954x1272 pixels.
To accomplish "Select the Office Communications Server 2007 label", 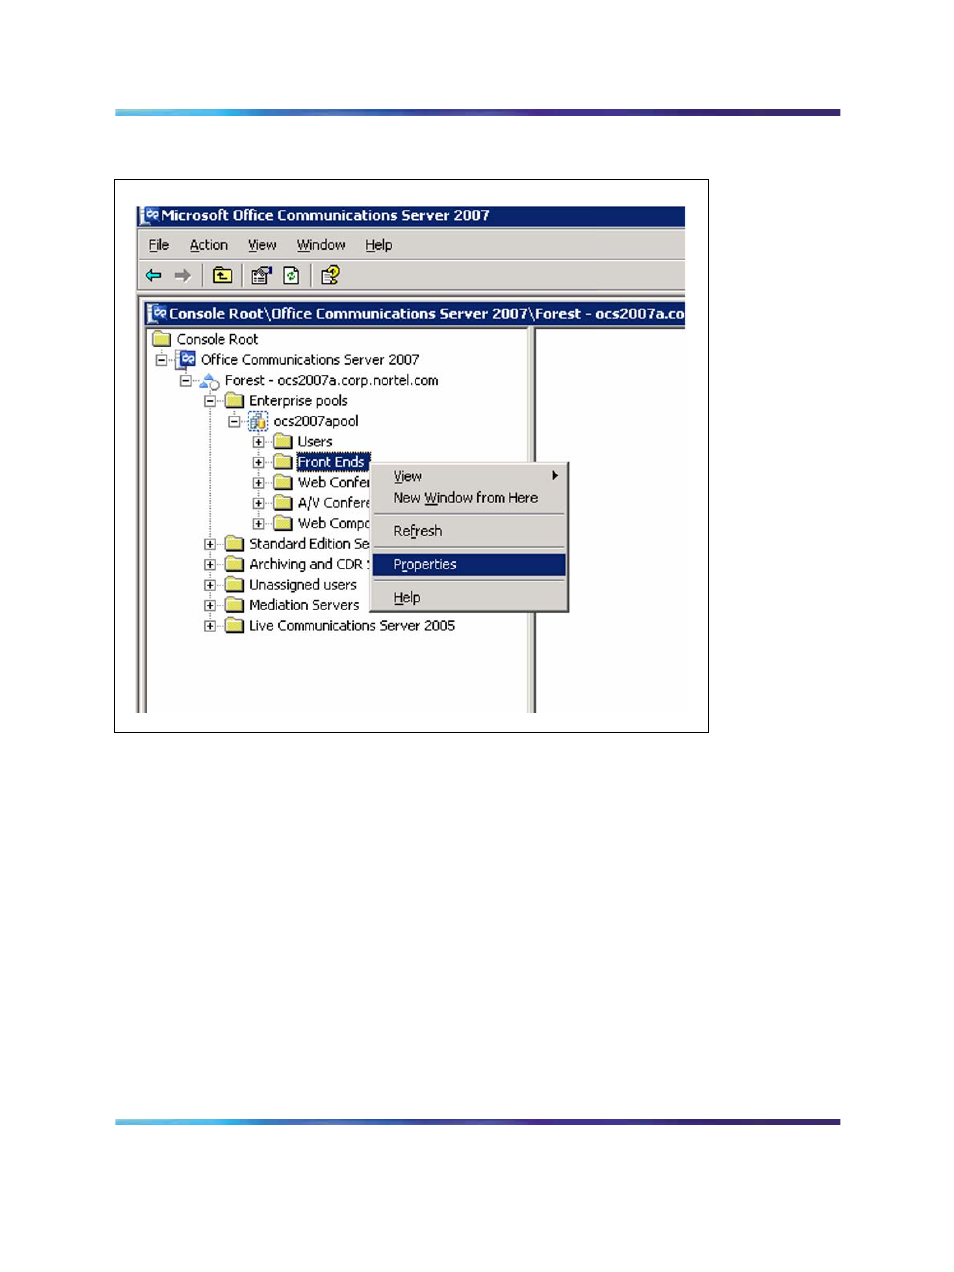I will tap(310, 360).
